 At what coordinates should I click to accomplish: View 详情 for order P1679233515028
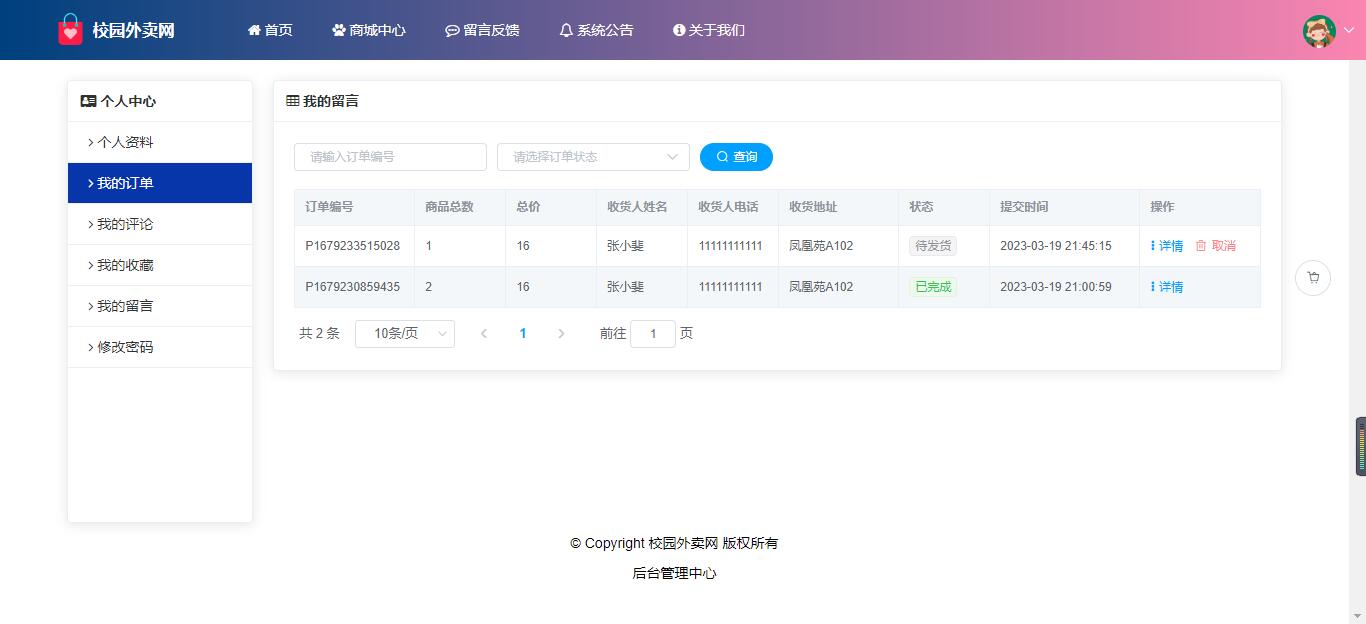(1167, 246)
